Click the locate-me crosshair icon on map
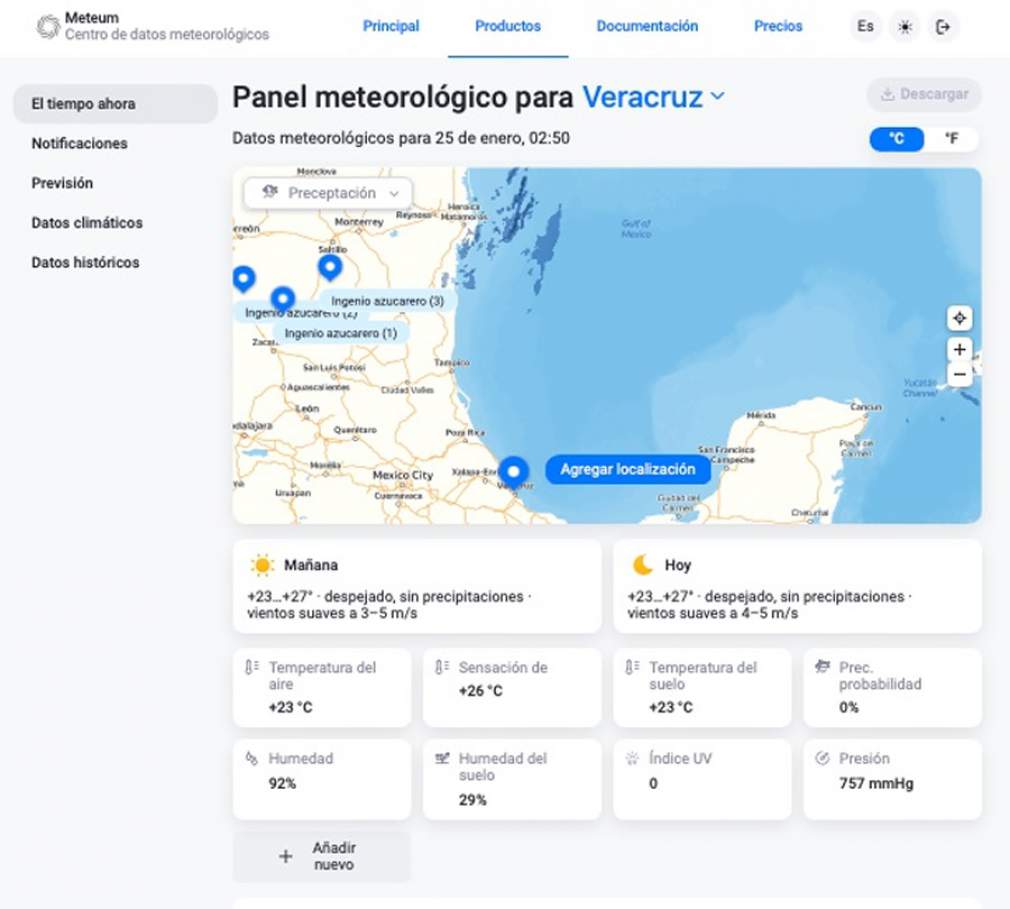The height and width of the screenshot is (909, 1010). pyautogui.click(x=959, y=318)
